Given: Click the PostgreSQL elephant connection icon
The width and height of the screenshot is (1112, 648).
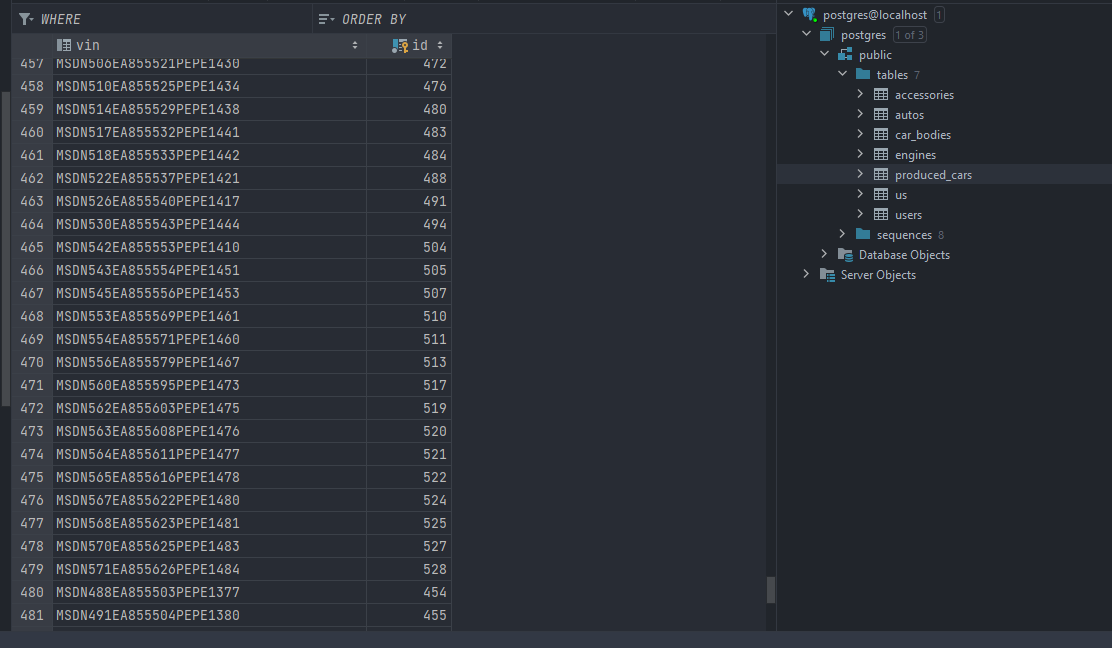Looking at the screenshot, I should pos(811,14).
